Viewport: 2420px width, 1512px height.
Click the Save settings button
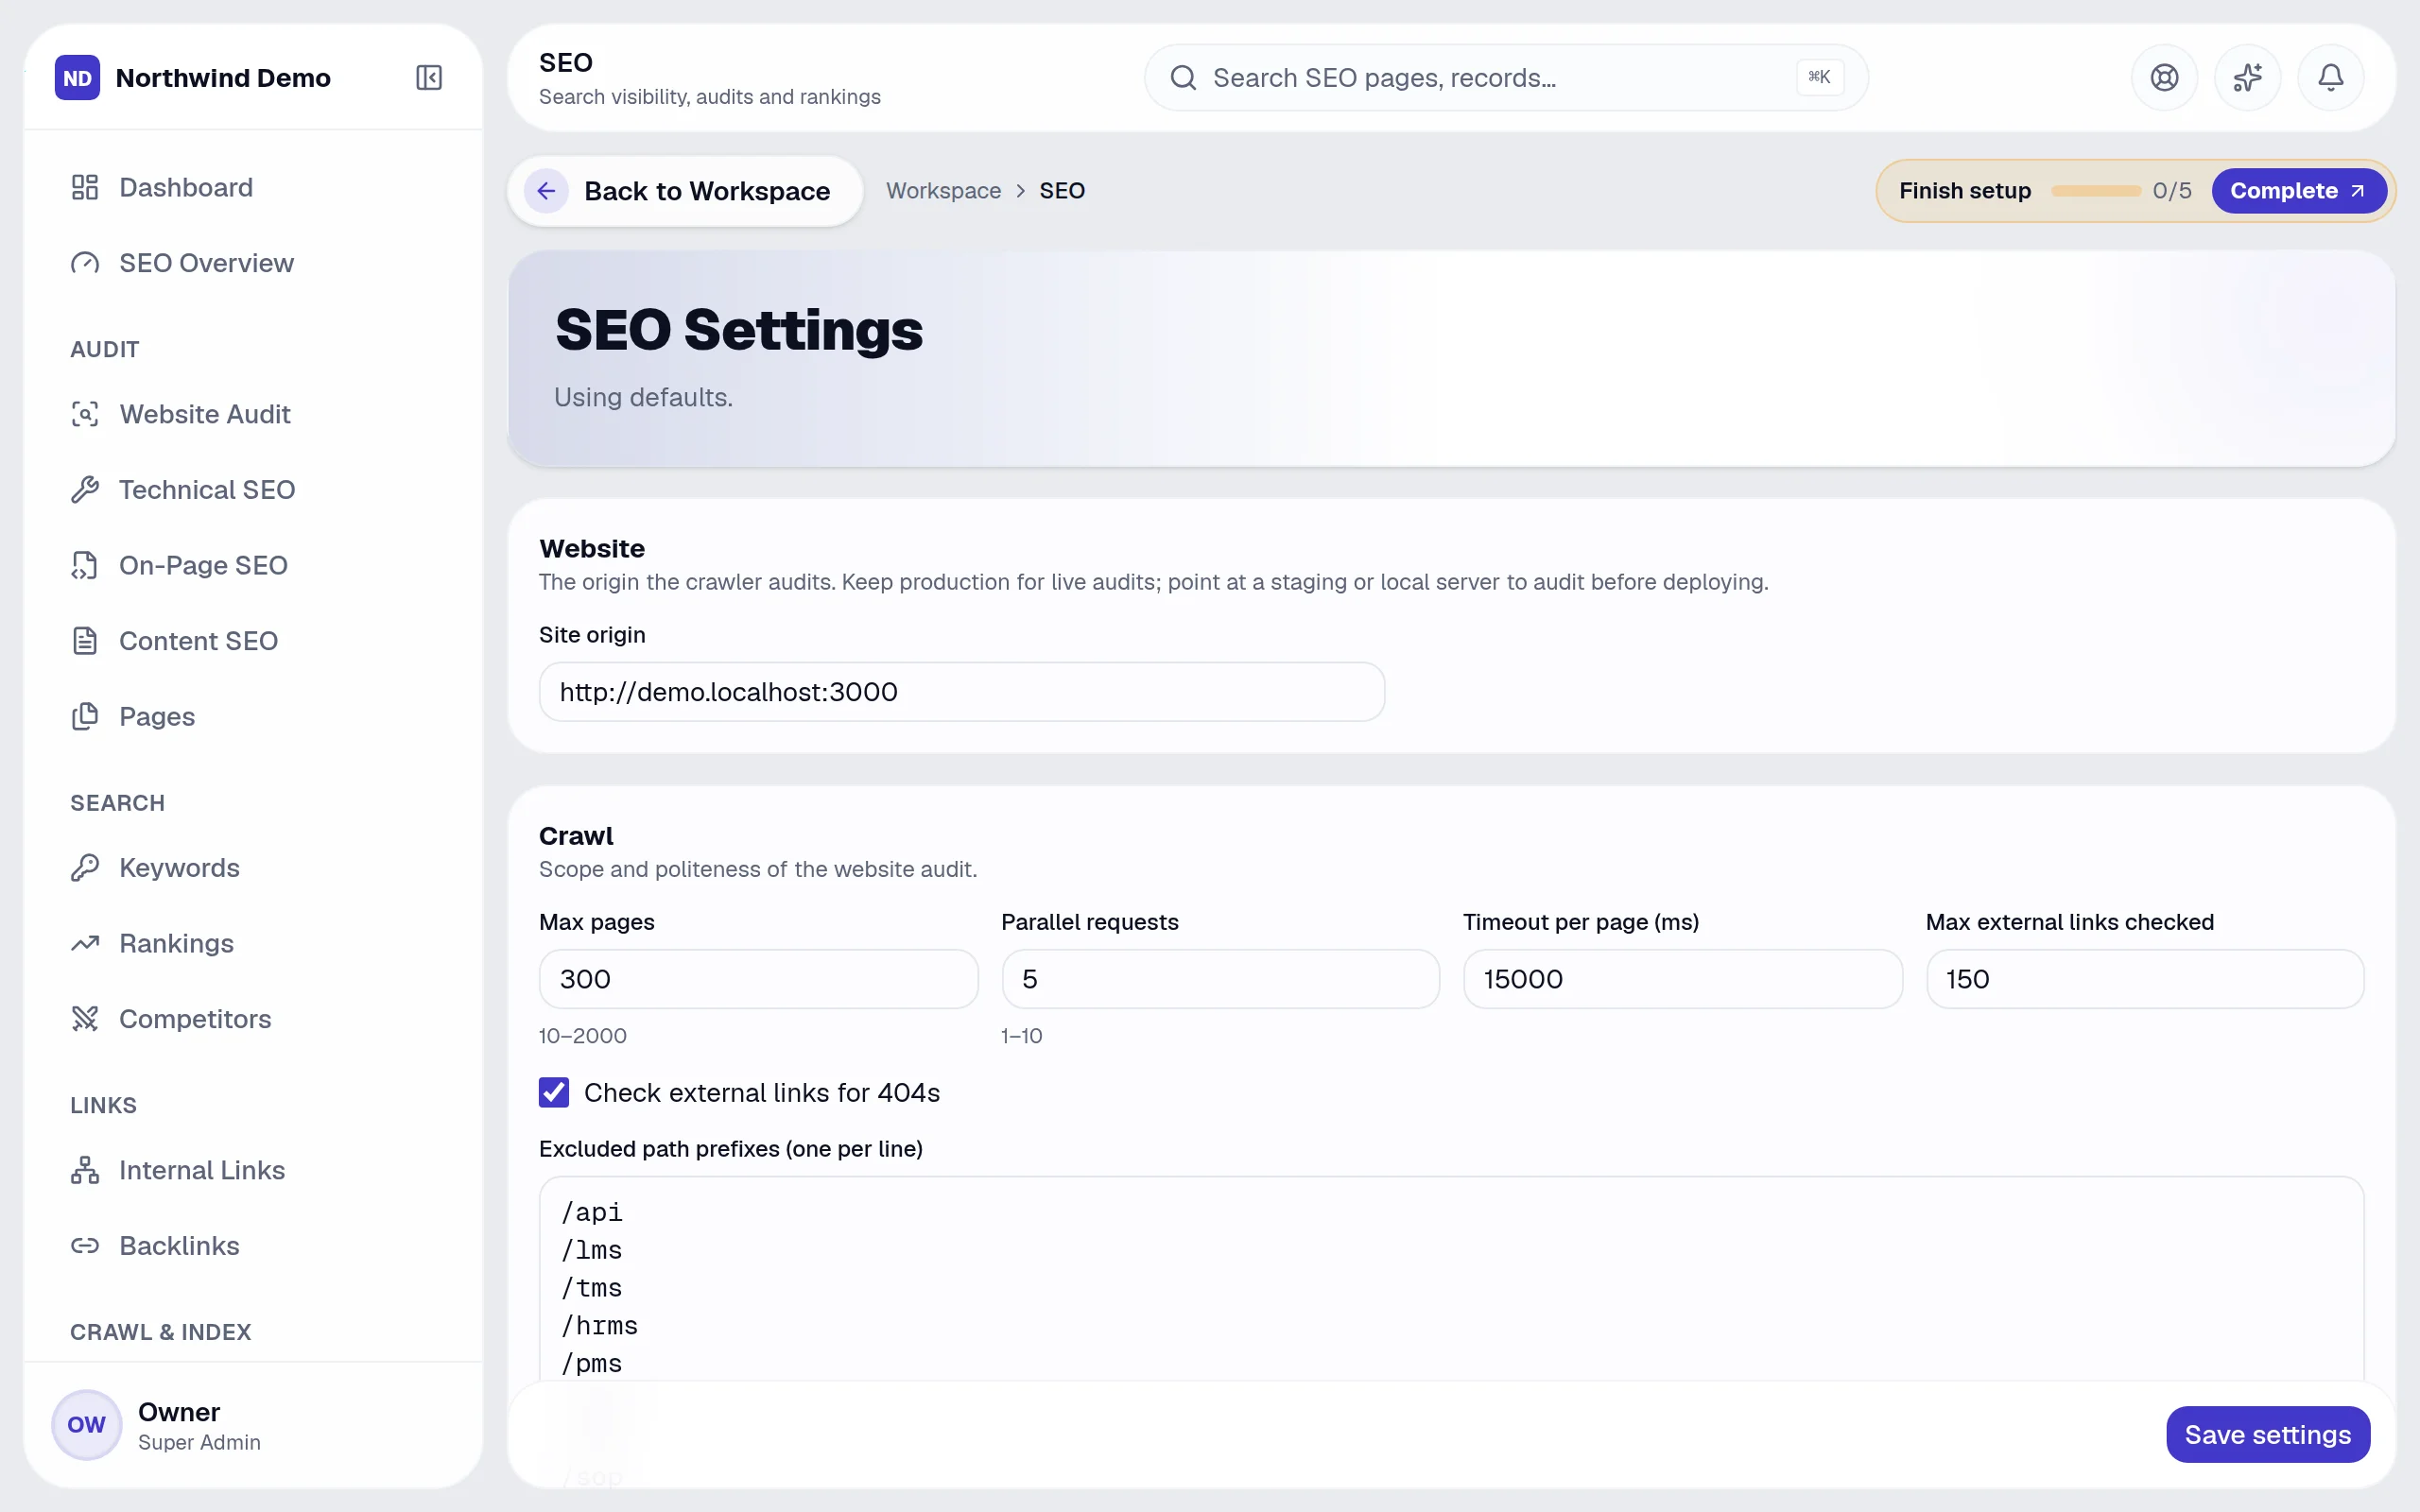coord(2267,1434)
